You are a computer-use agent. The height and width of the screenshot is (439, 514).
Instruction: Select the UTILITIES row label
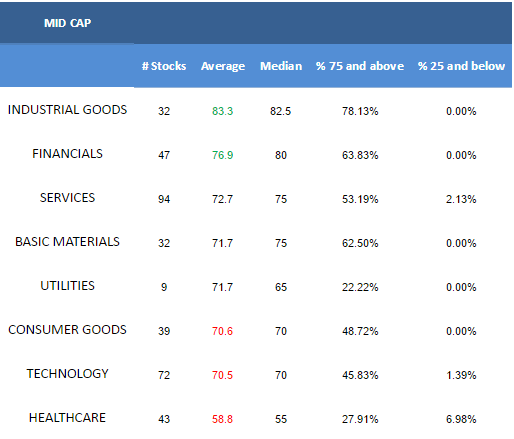tap(67, 286)
